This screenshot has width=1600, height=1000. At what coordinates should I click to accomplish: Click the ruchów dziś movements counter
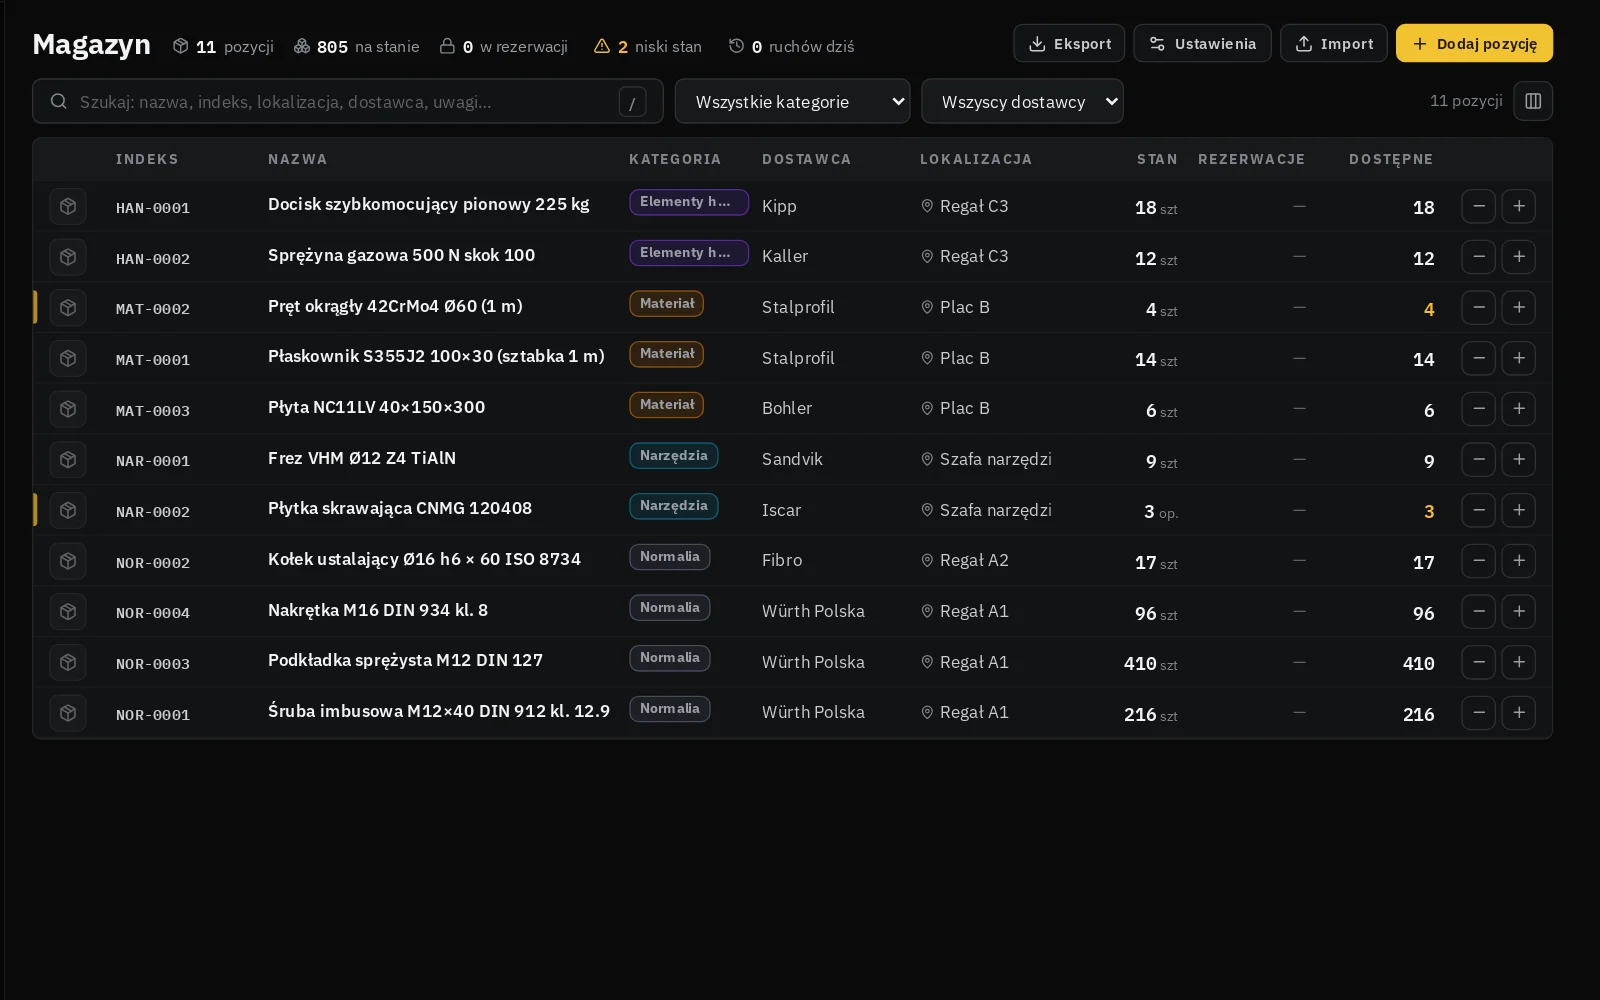[792, 46]
